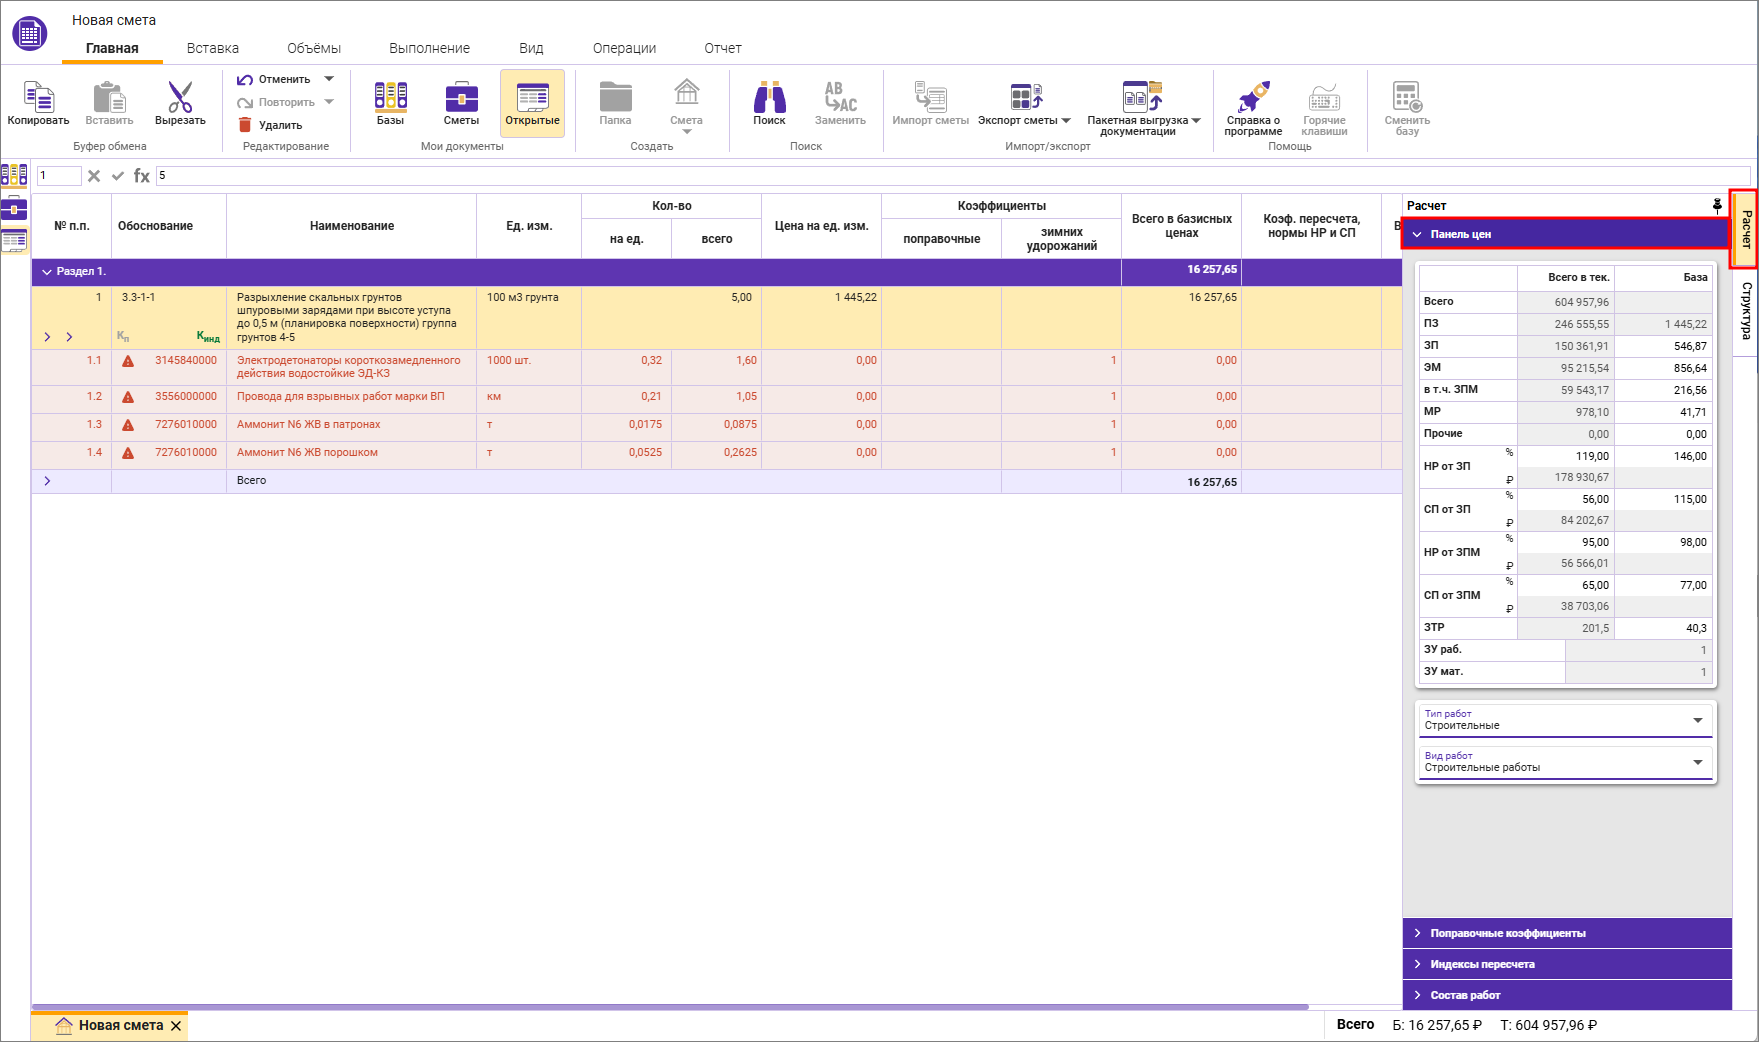The image size is (1759, 1042).
Task: Close the Новая смета document tab
Action: pos(176,1026)
